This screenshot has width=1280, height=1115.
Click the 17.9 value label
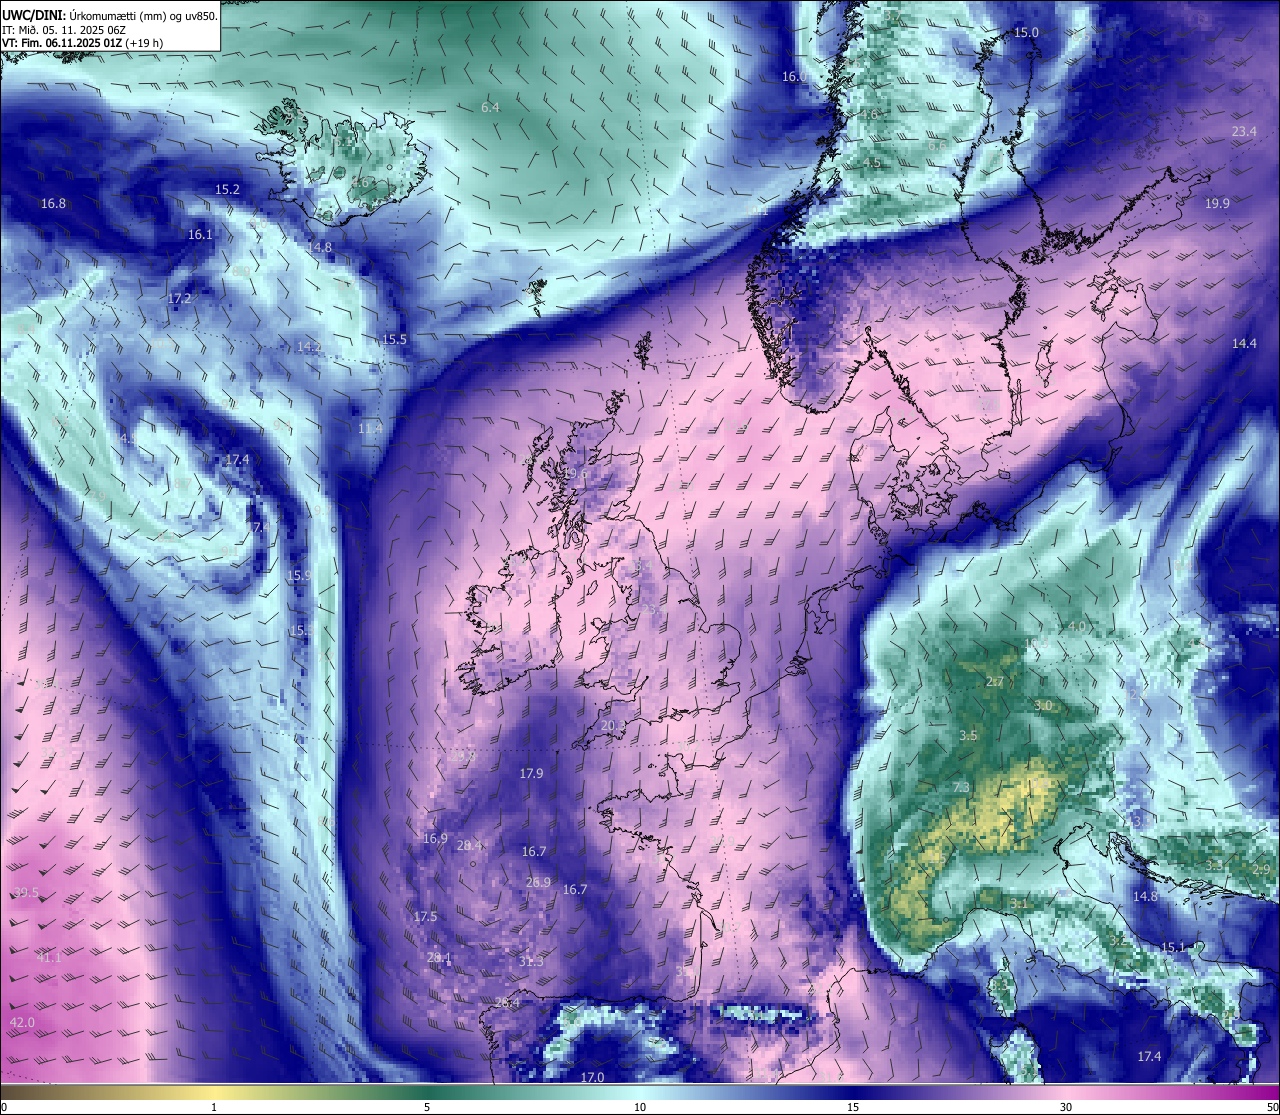tap(531, 774)
